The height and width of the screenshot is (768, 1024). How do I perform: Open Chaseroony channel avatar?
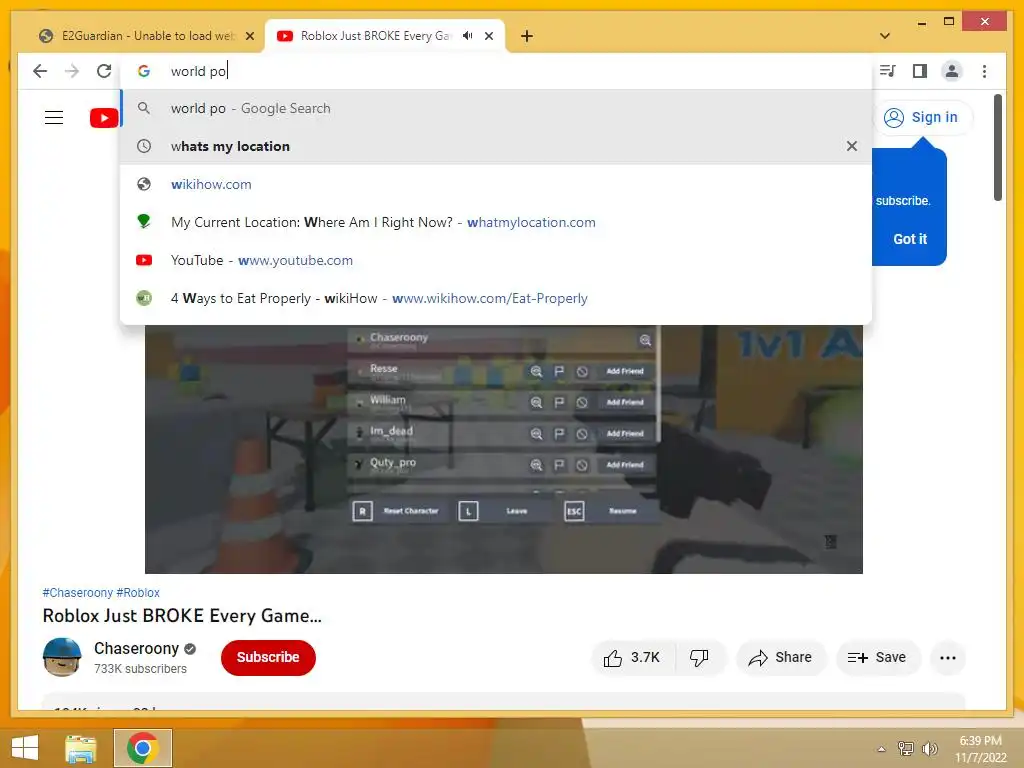click(62, 657)
